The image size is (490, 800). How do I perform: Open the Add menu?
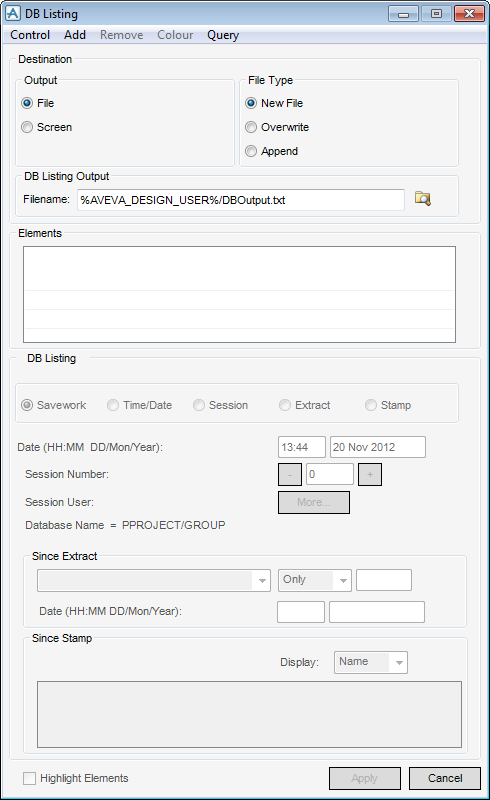75,35
